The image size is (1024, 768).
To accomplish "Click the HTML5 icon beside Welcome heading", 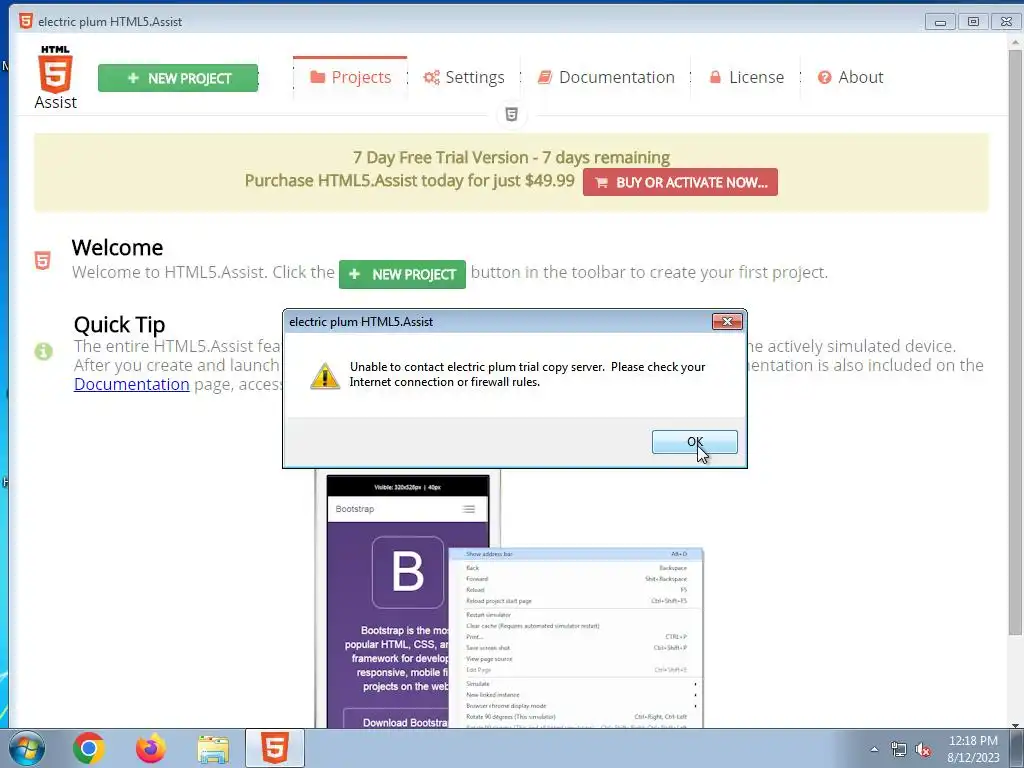I will [42, 261].
